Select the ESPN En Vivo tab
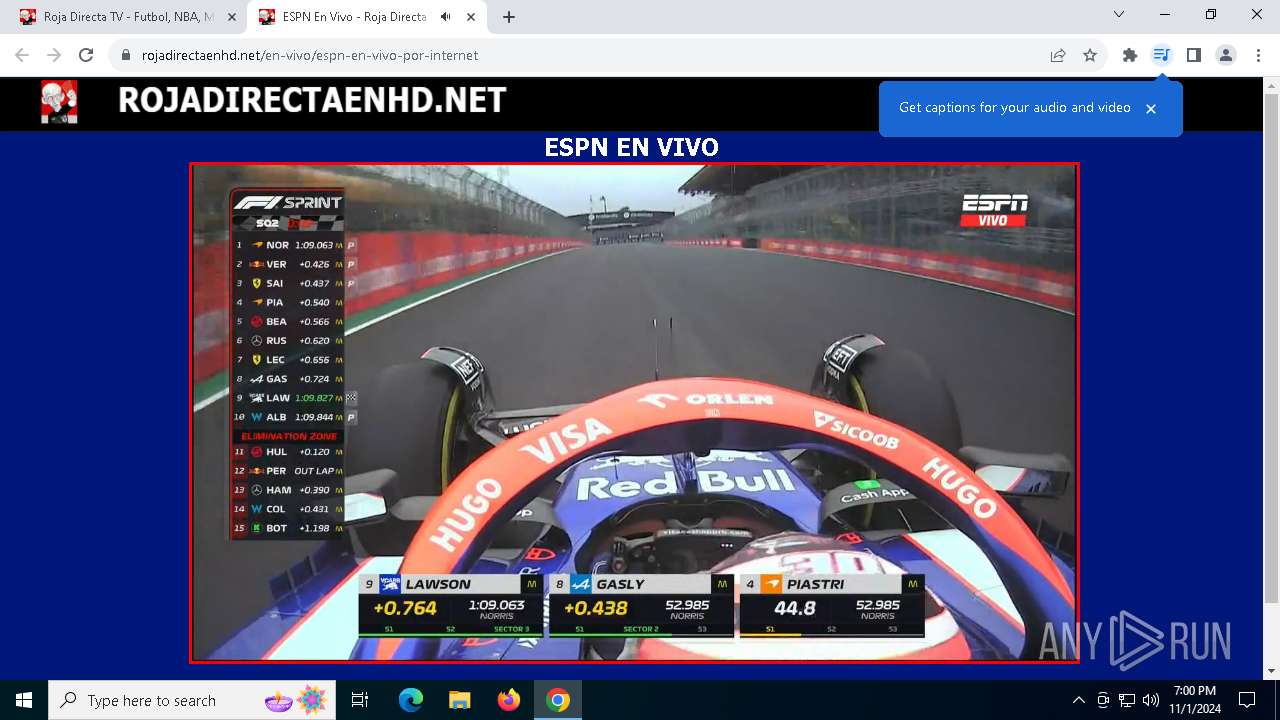This screenshot has width=1280, height=720. point(366,17)
